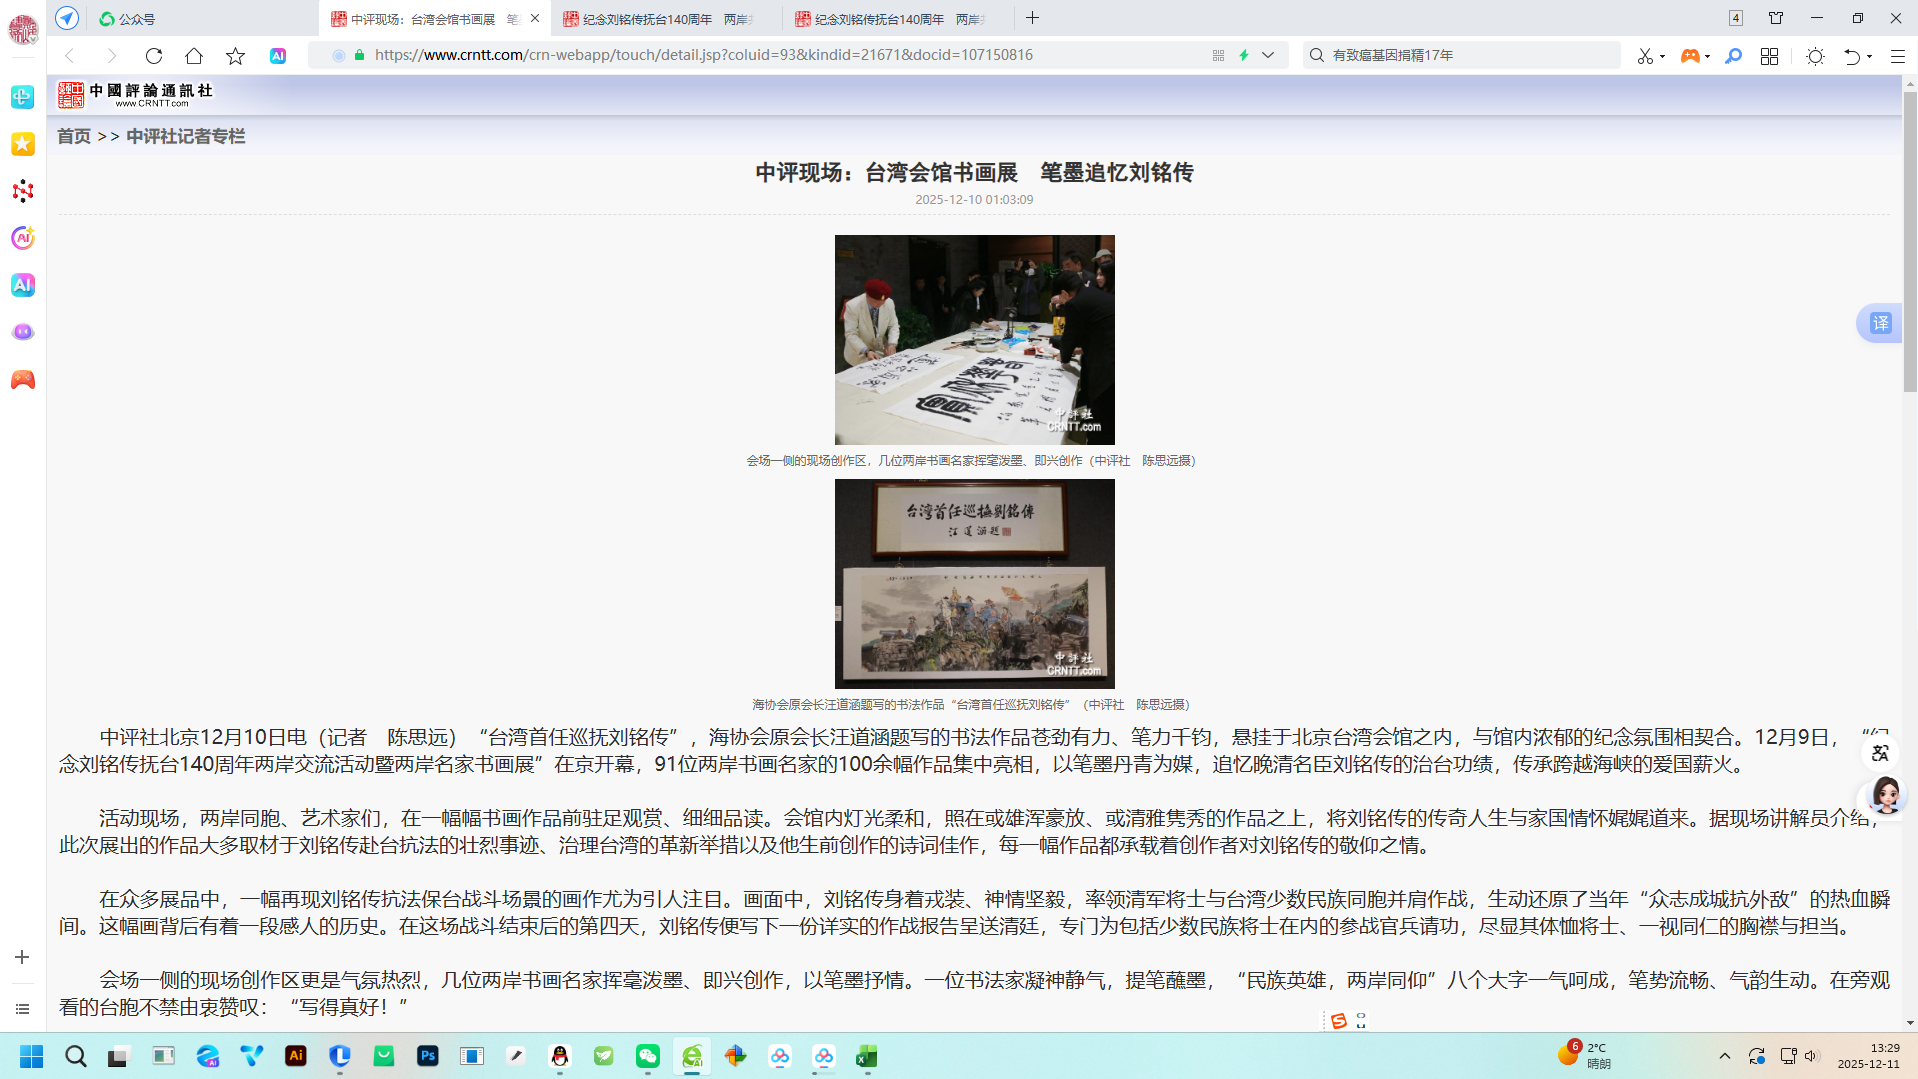Viewport: 1918px width, 1079px height.
Task: Open the scissors screenshot tool
Action: [1644, 56]
